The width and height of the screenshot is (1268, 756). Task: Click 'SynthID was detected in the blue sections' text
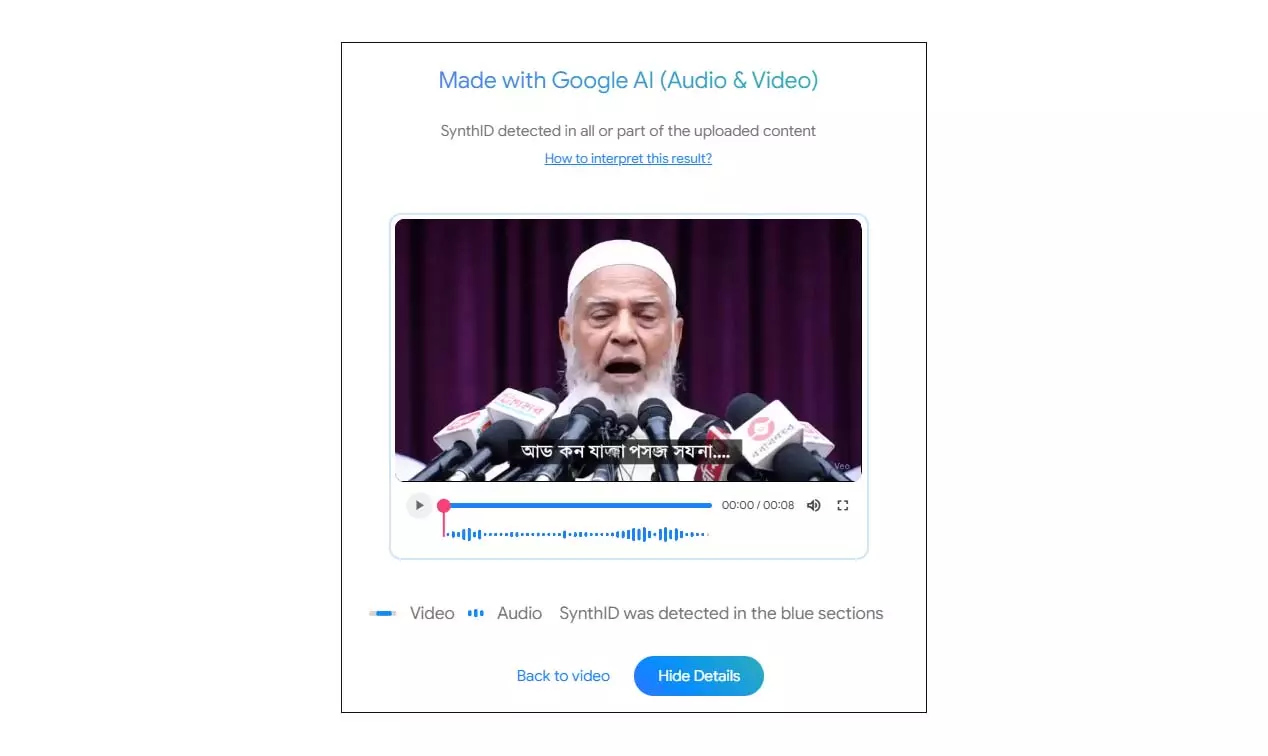pyautogui.click(x=721, y=613)
